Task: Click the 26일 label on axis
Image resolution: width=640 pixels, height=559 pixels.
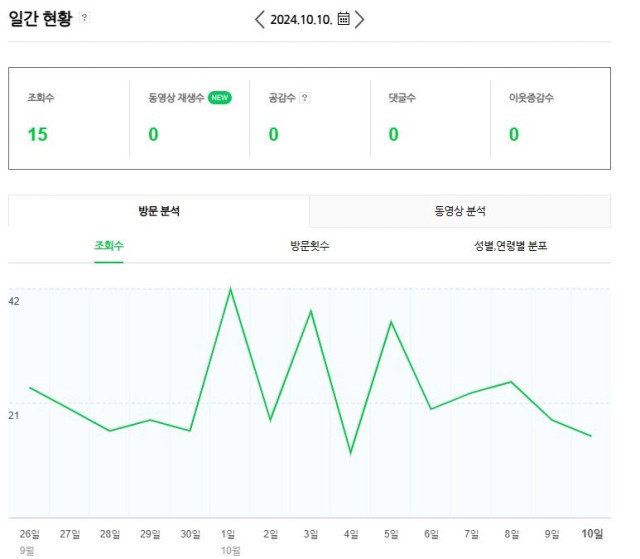Action: [x=30, y=534]
